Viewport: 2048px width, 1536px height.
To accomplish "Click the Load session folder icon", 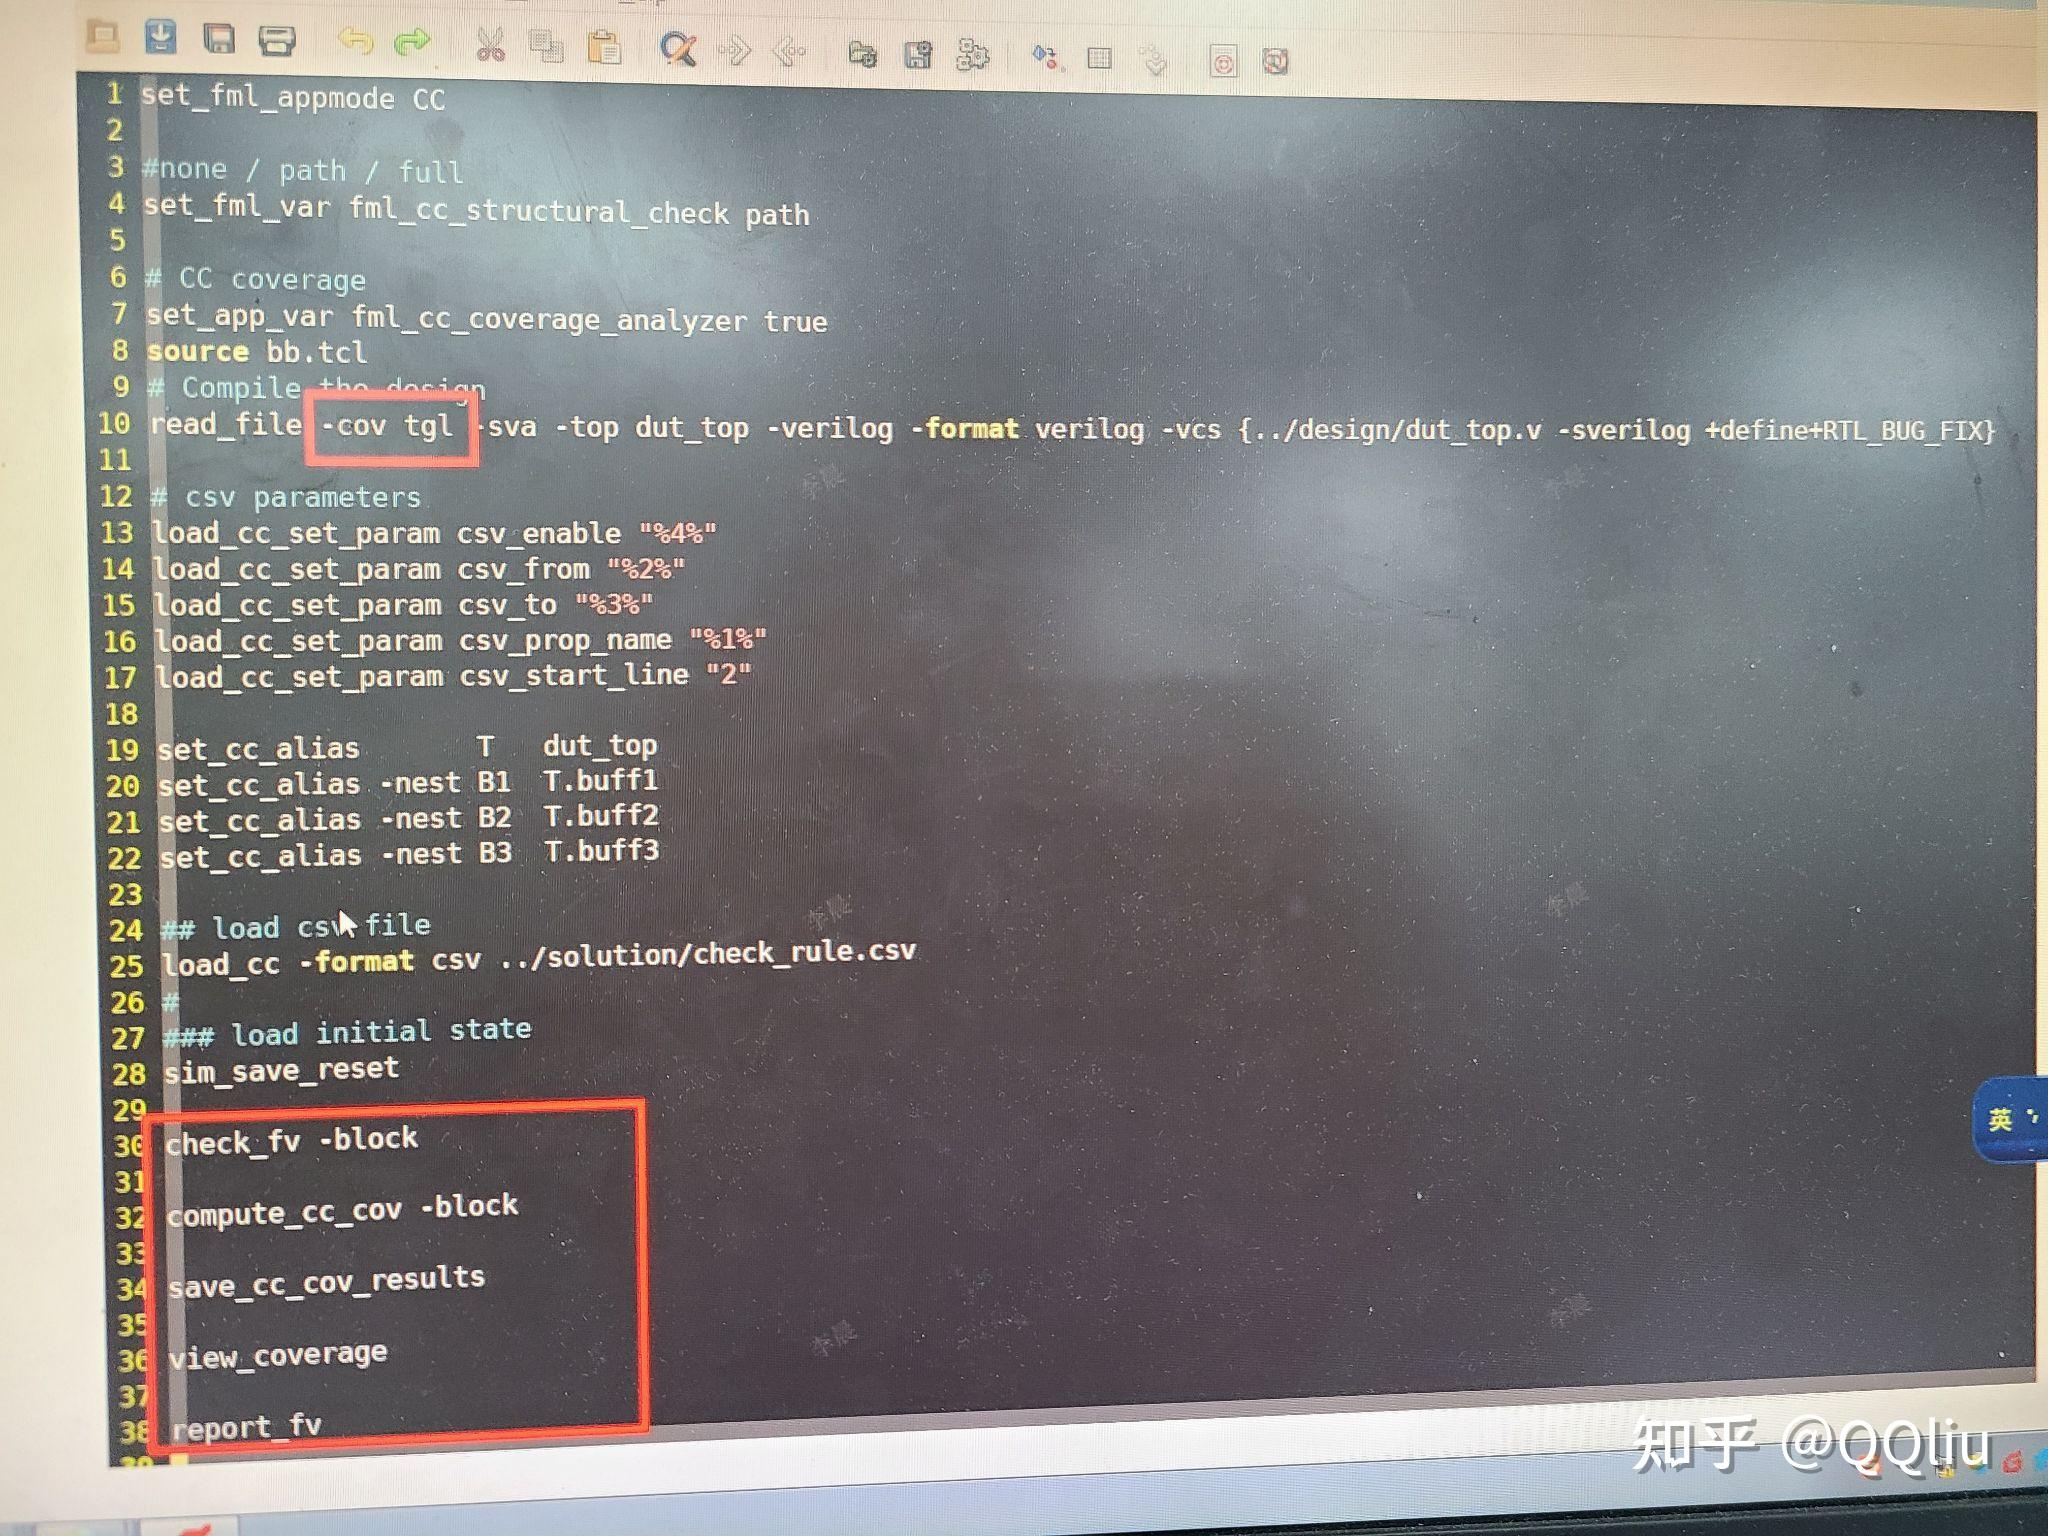I will coord(862,53).
